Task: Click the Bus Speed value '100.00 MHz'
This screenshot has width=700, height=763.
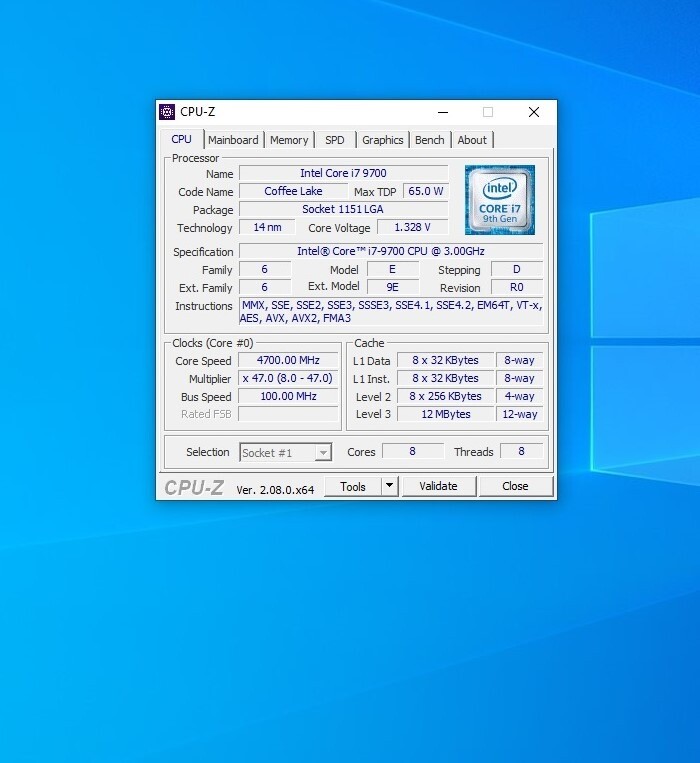Action: (288, 397)
